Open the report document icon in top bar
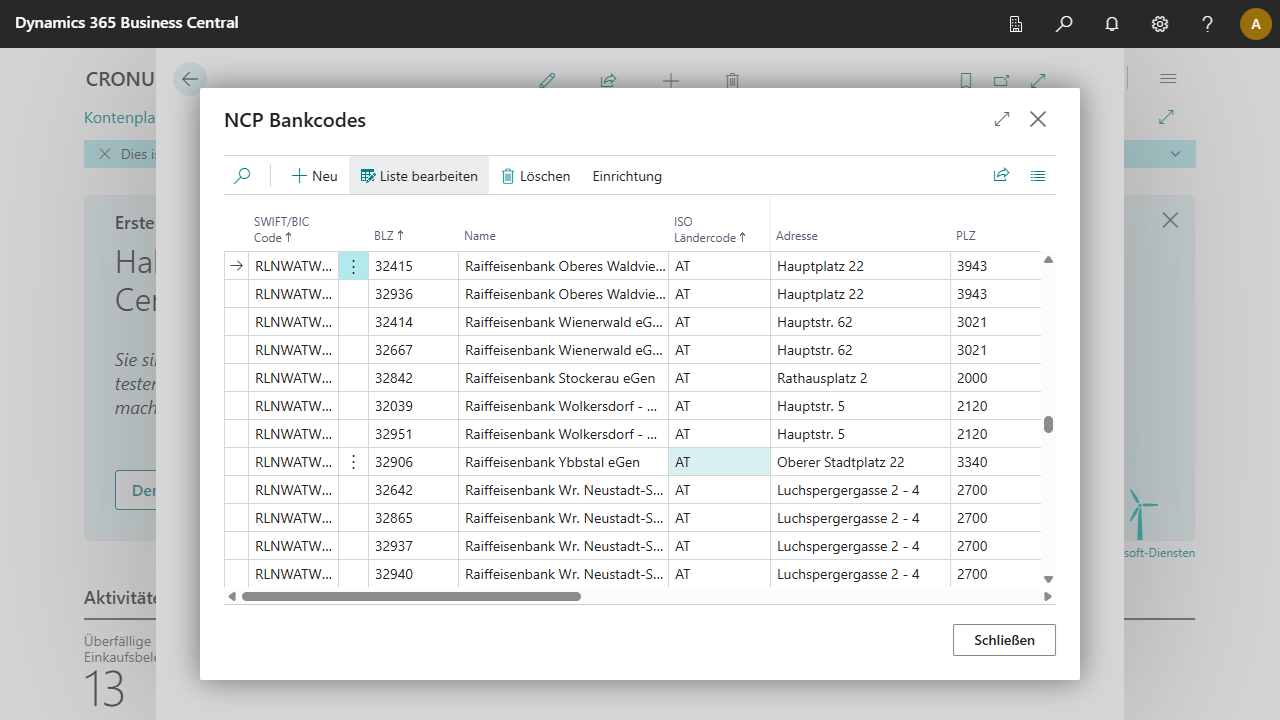Screen dimensions: 1280x720 [x=1016, y=24]
